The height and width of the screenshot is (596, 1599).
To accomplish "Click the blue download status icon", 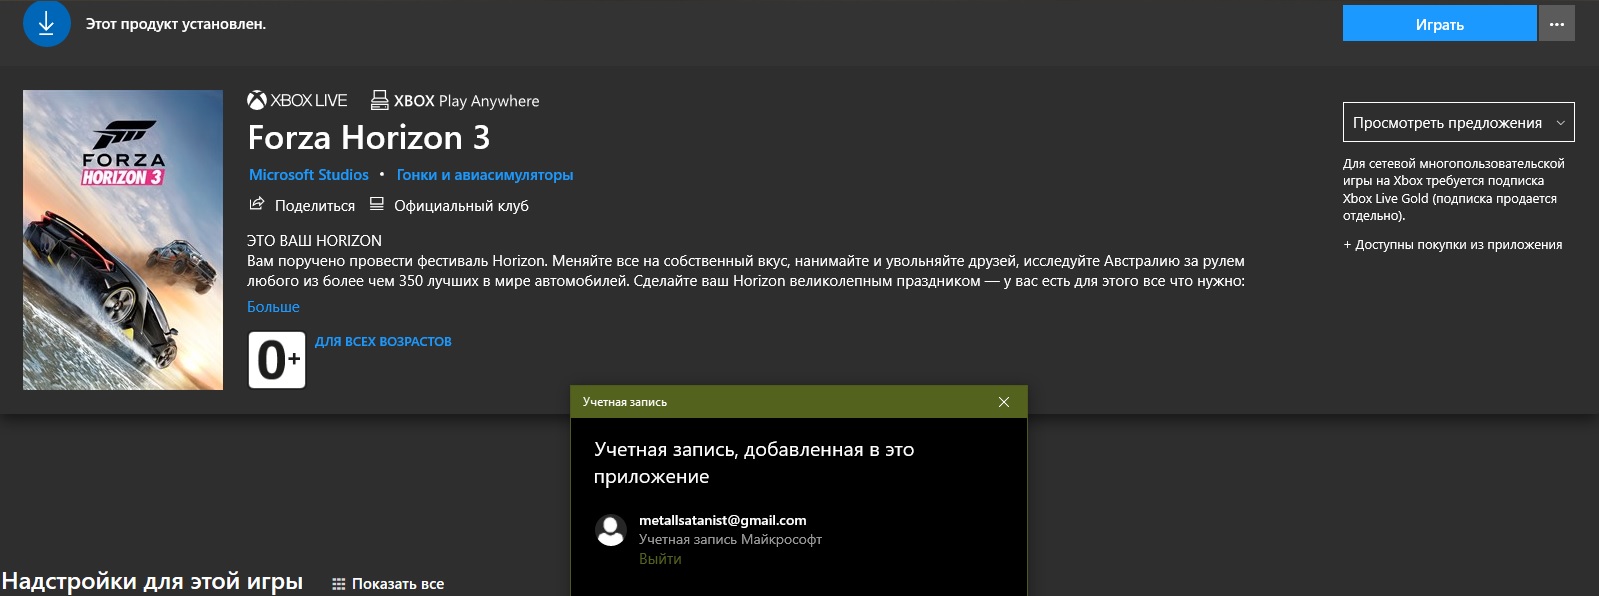I will 46,24.
